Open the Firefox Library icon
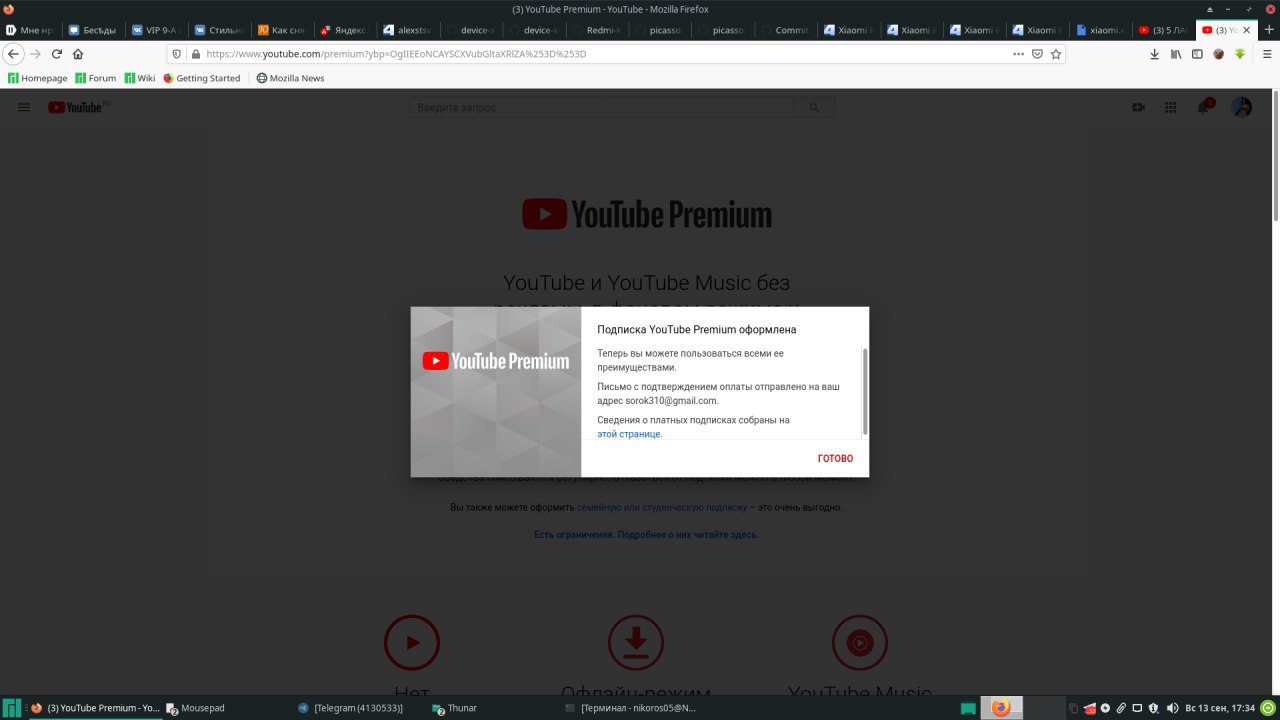 pos(1176,54)
